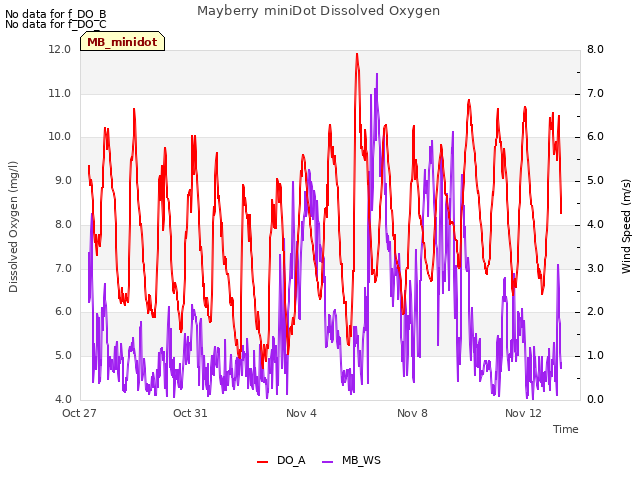Click the Oct 31 date tick label

[190, 413]
